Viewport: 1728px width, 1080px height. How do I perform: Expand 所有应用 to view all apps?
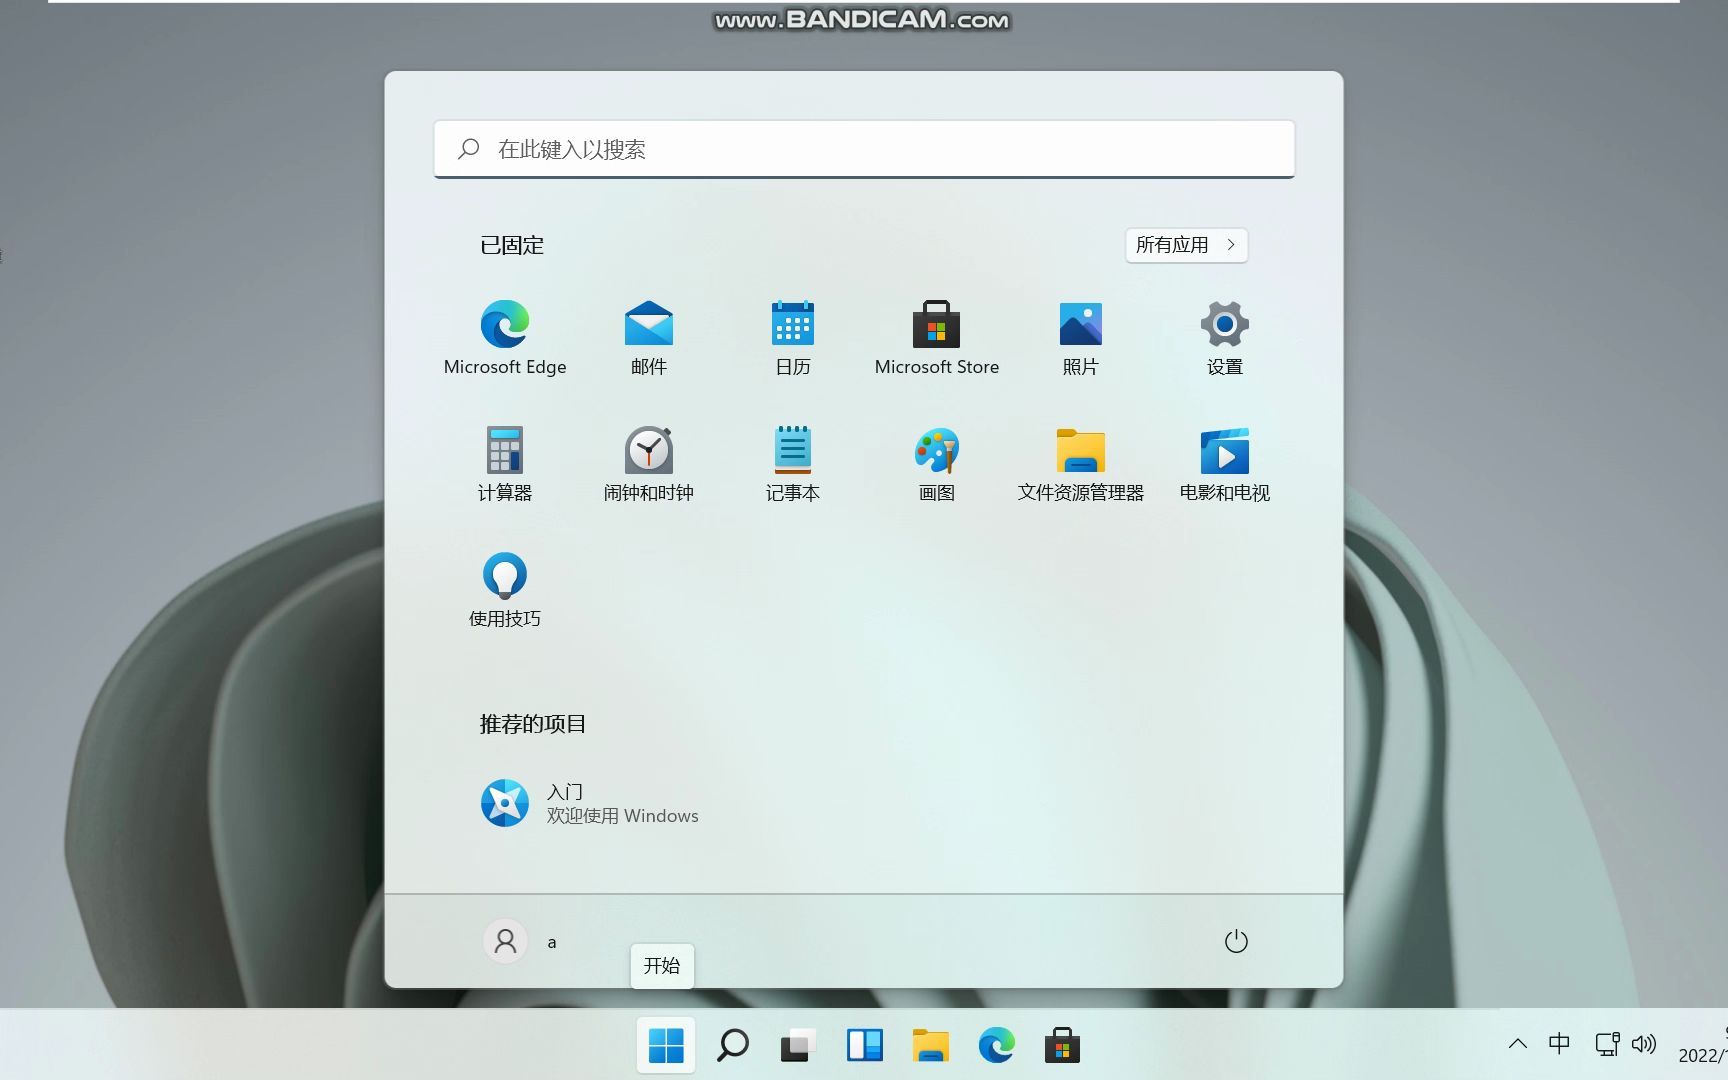click(x=1186, y=245)
